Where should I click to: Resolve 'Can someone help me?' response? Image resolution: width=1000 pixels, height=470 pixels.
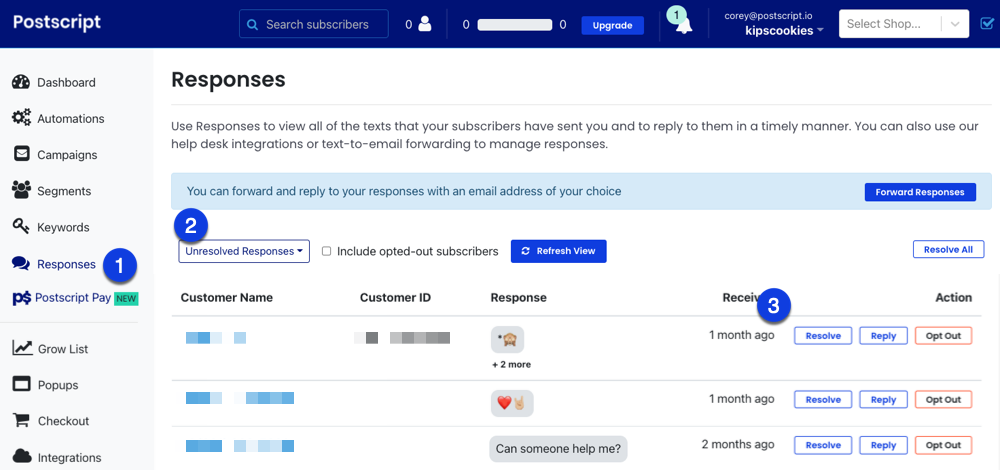coord(823,445)
